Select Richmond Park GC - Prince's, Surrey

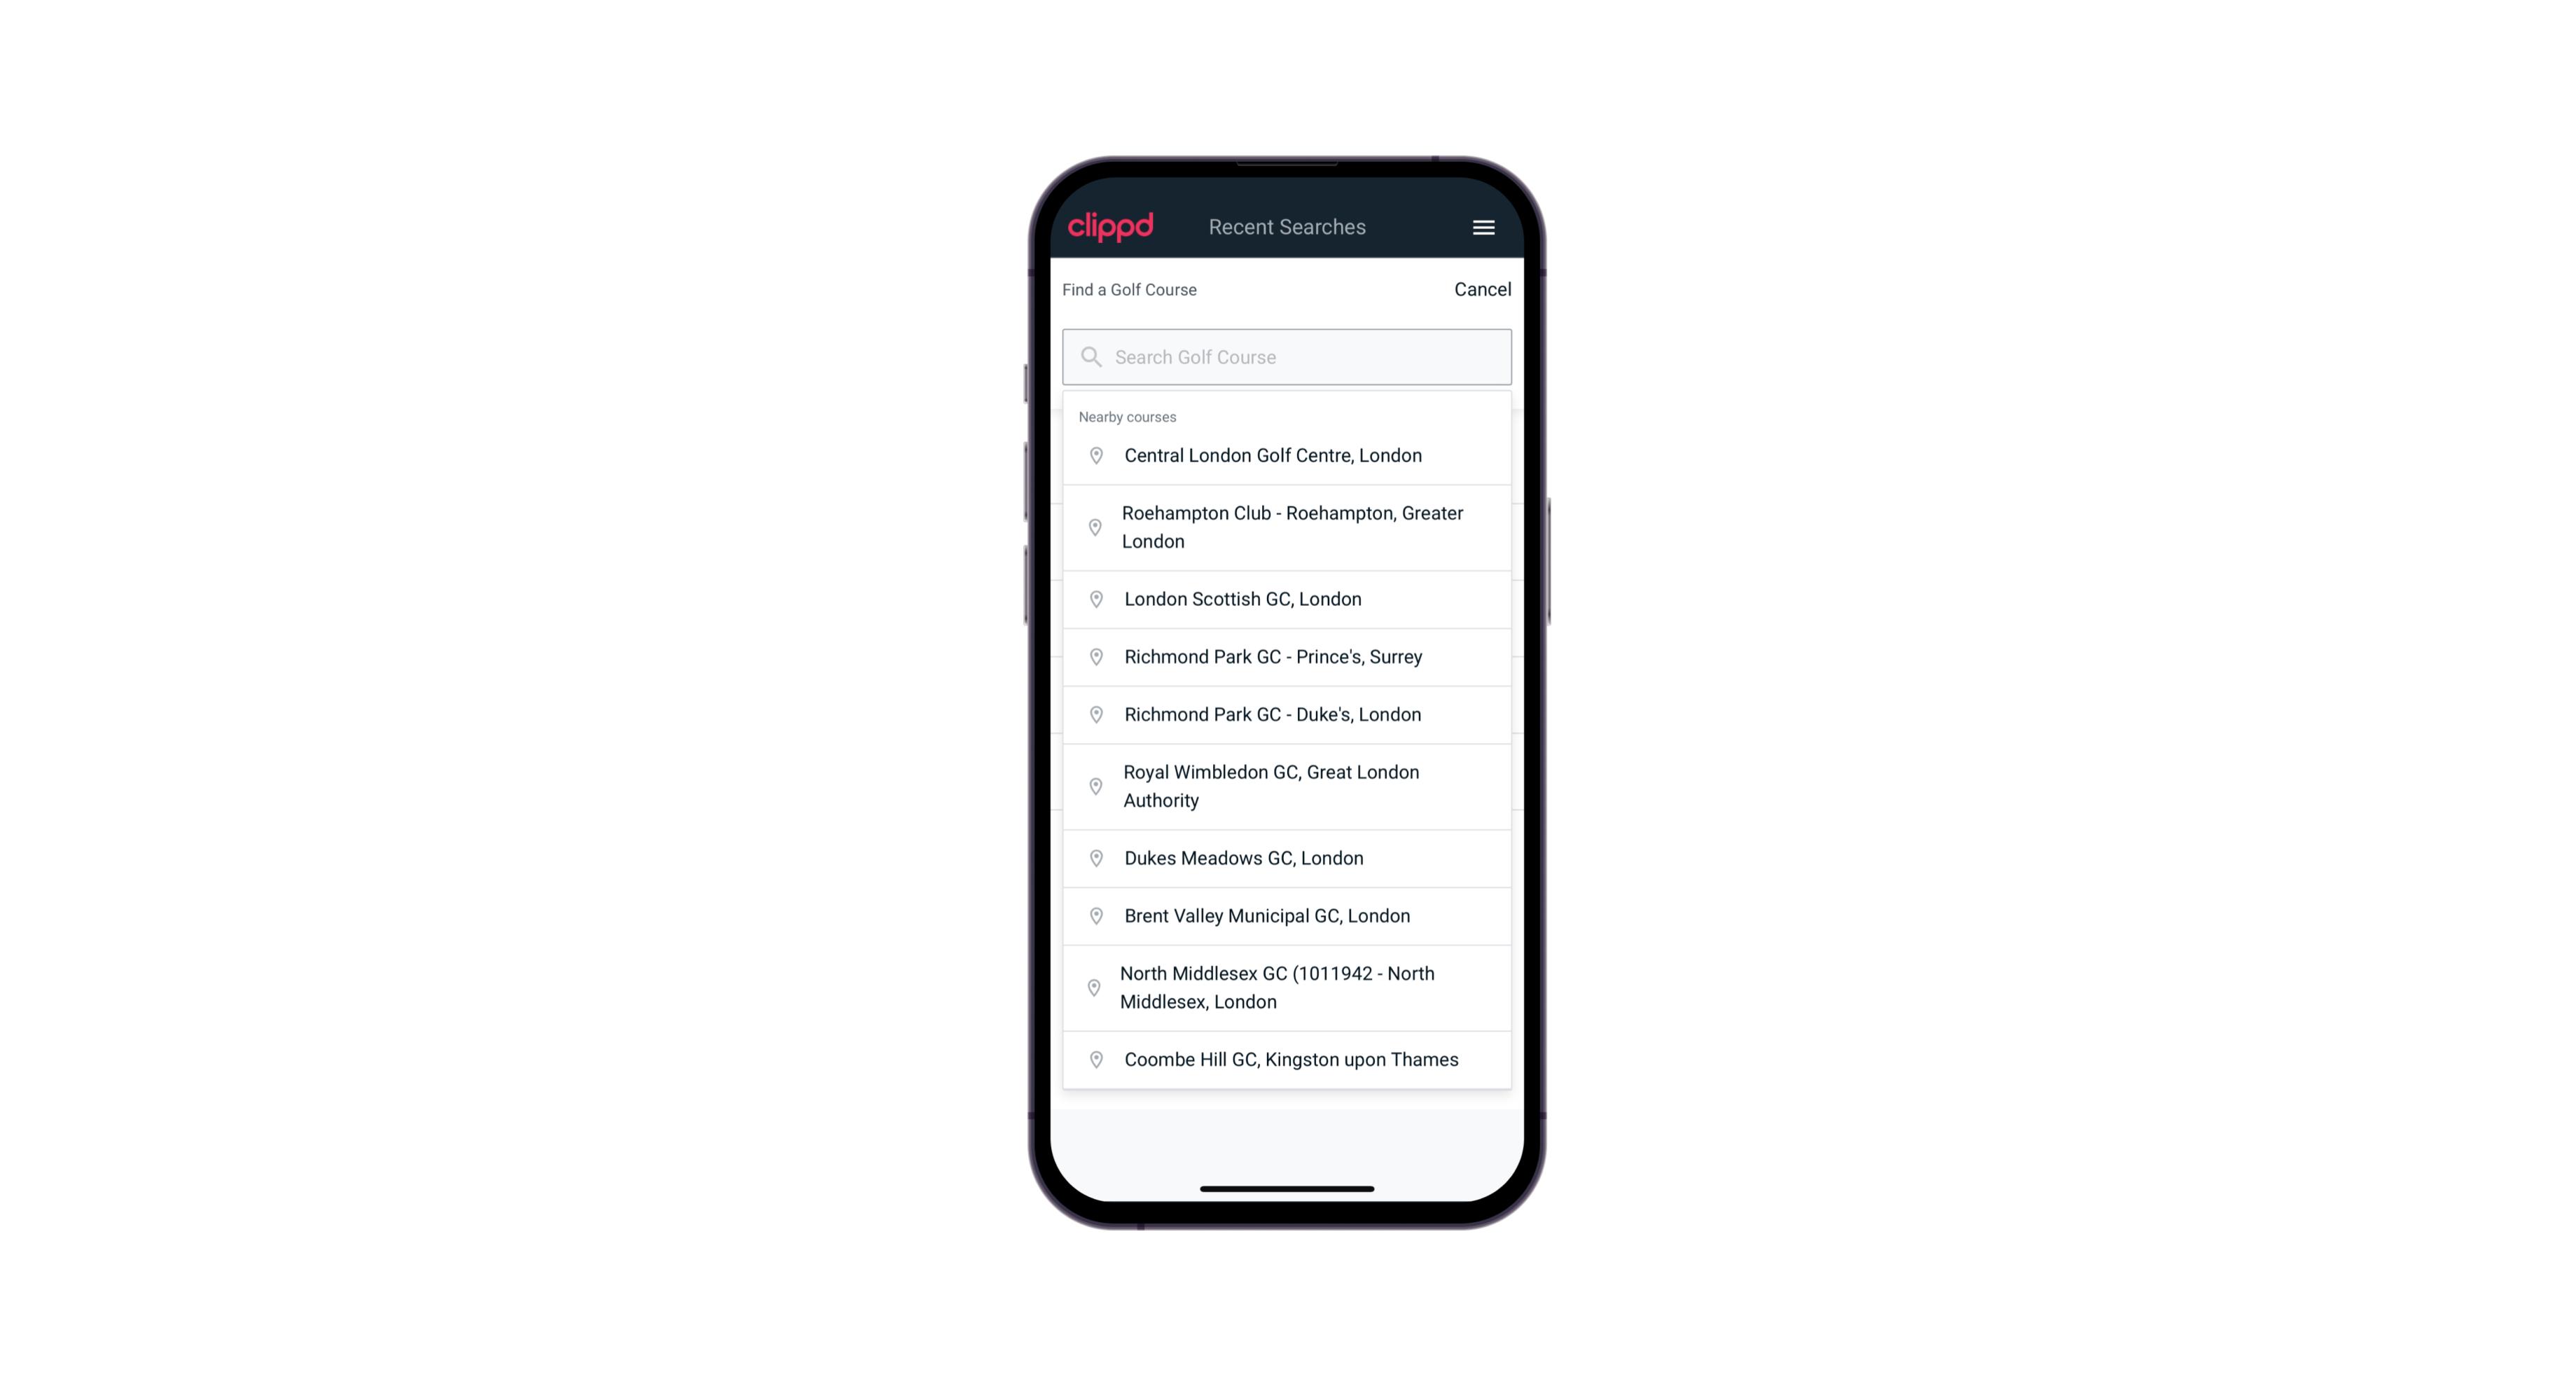1288,656
